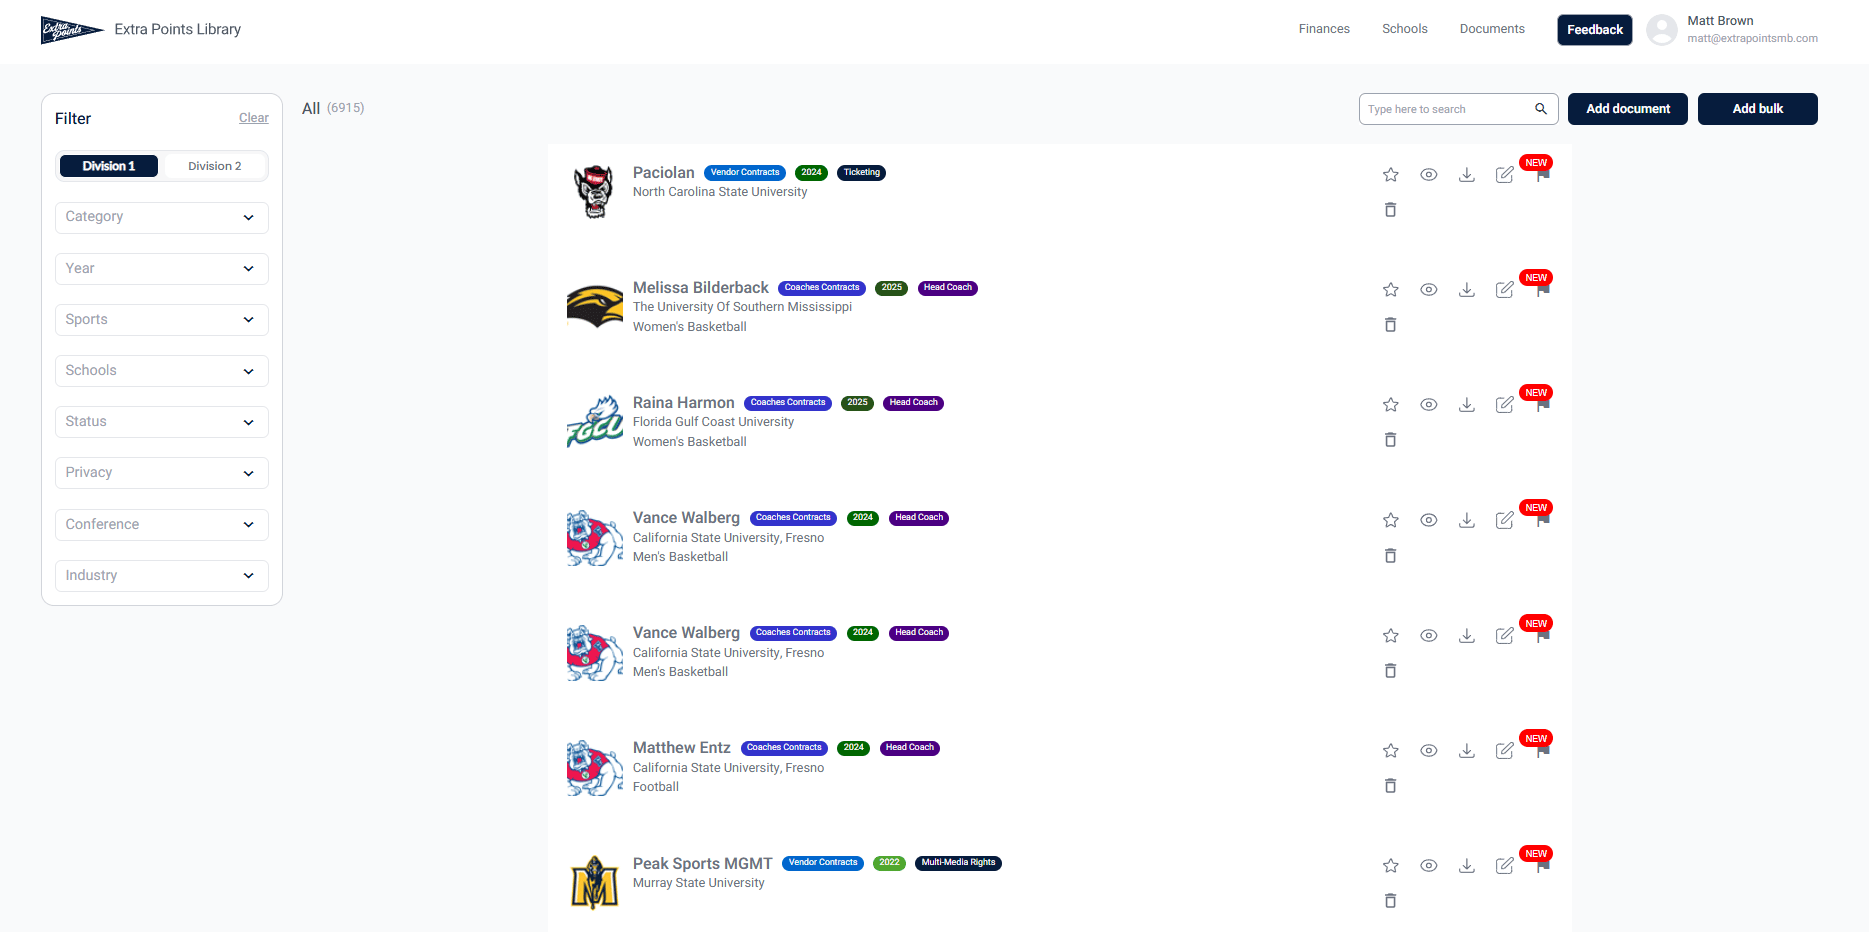
Task: Edit Melissa Bilderback contract
Action: click(1504, 290)
